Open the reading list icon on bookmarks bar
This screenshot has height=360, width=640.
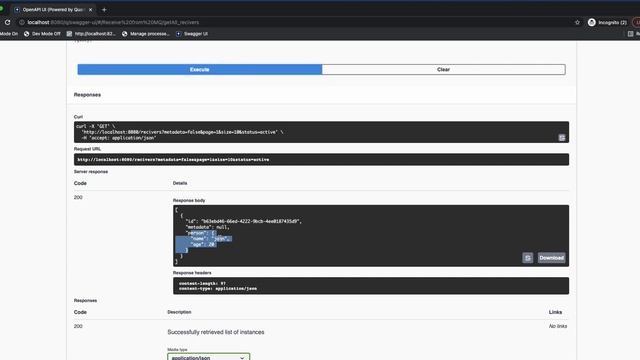631,34
